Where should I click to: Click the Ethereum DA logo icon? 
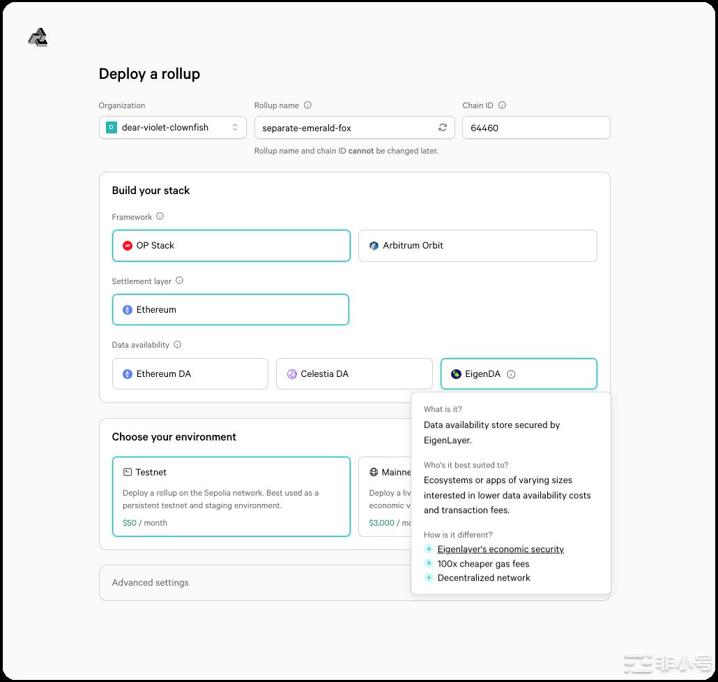coord(127,374)
